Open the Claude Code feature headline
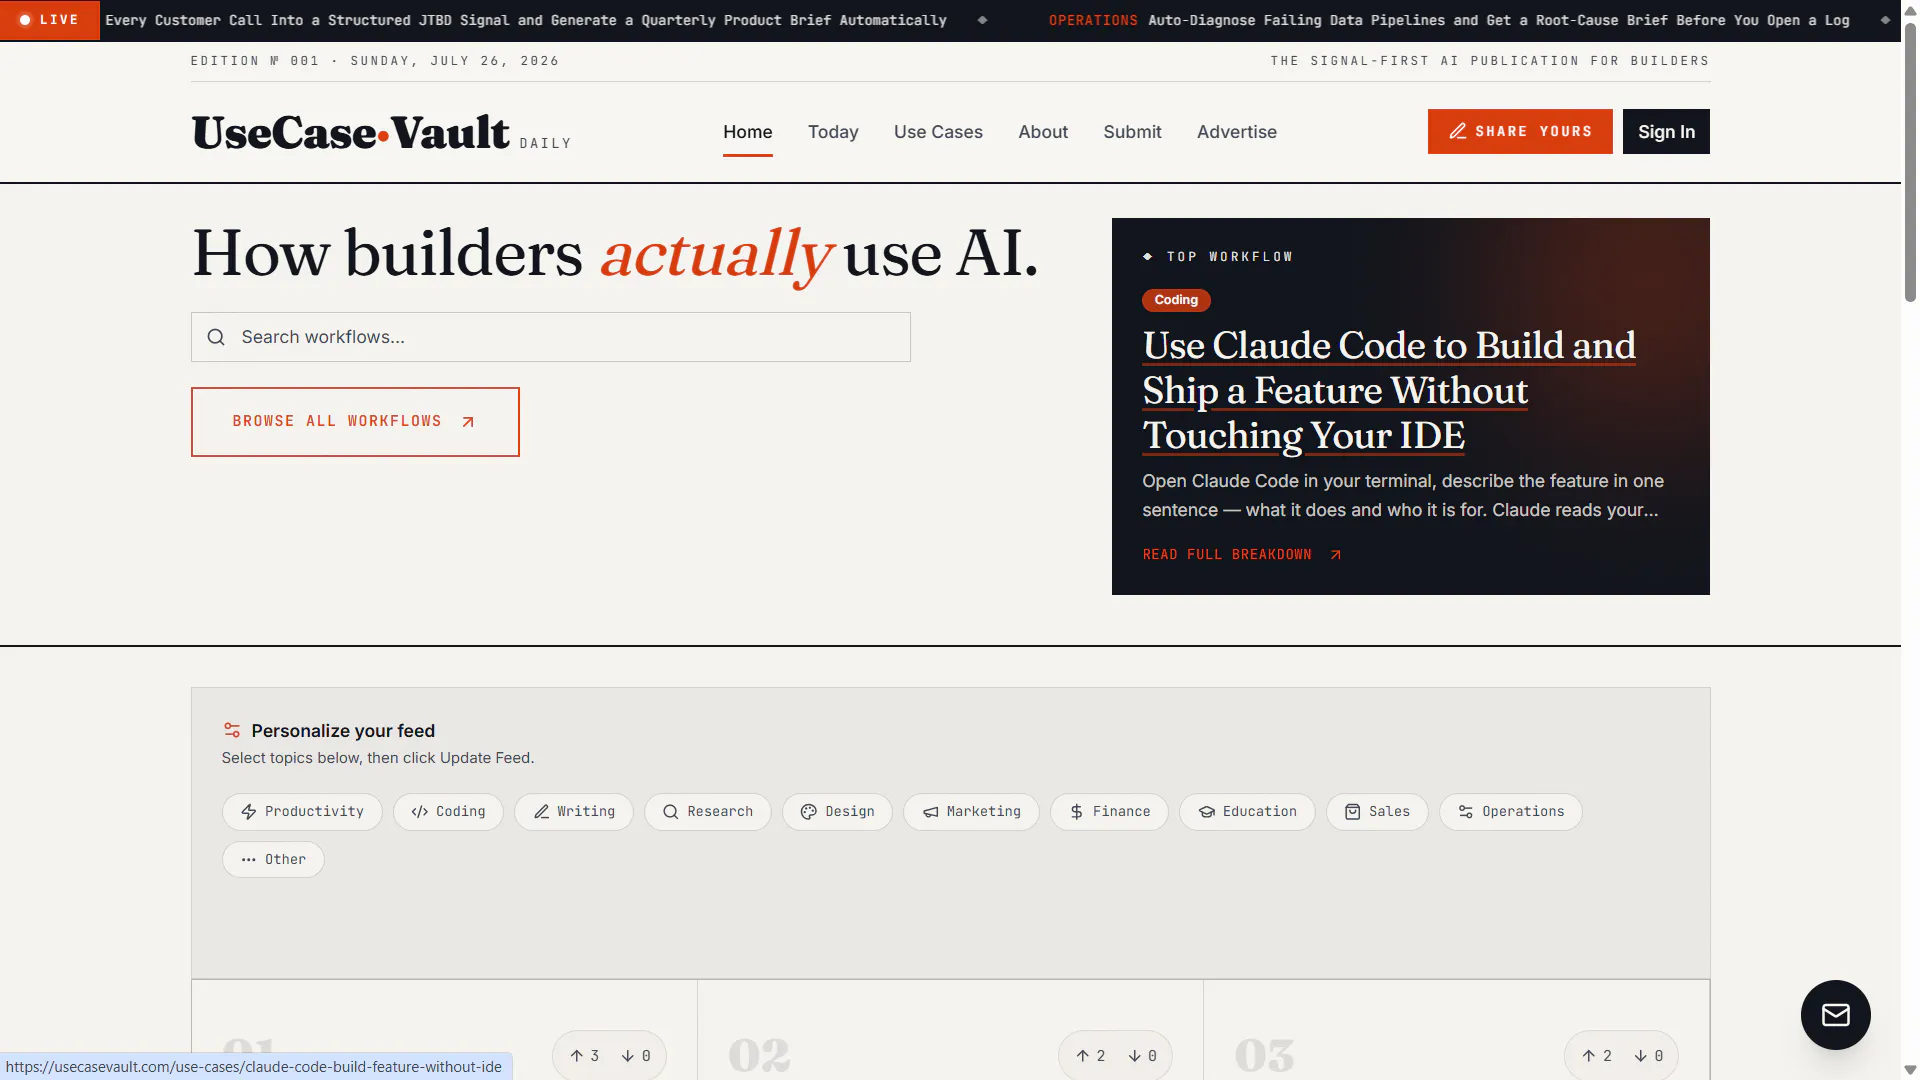1920x1080 pixels. [1389, 391]
